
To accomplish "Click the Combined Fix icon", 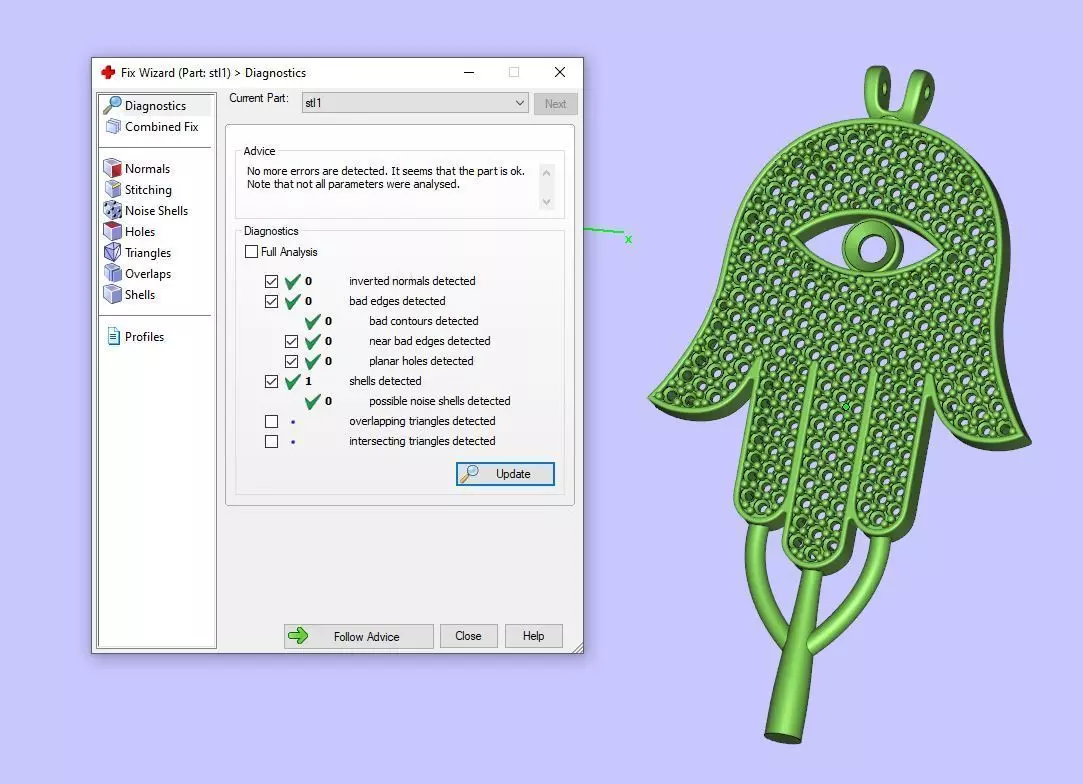I will [x=113, y=126].
